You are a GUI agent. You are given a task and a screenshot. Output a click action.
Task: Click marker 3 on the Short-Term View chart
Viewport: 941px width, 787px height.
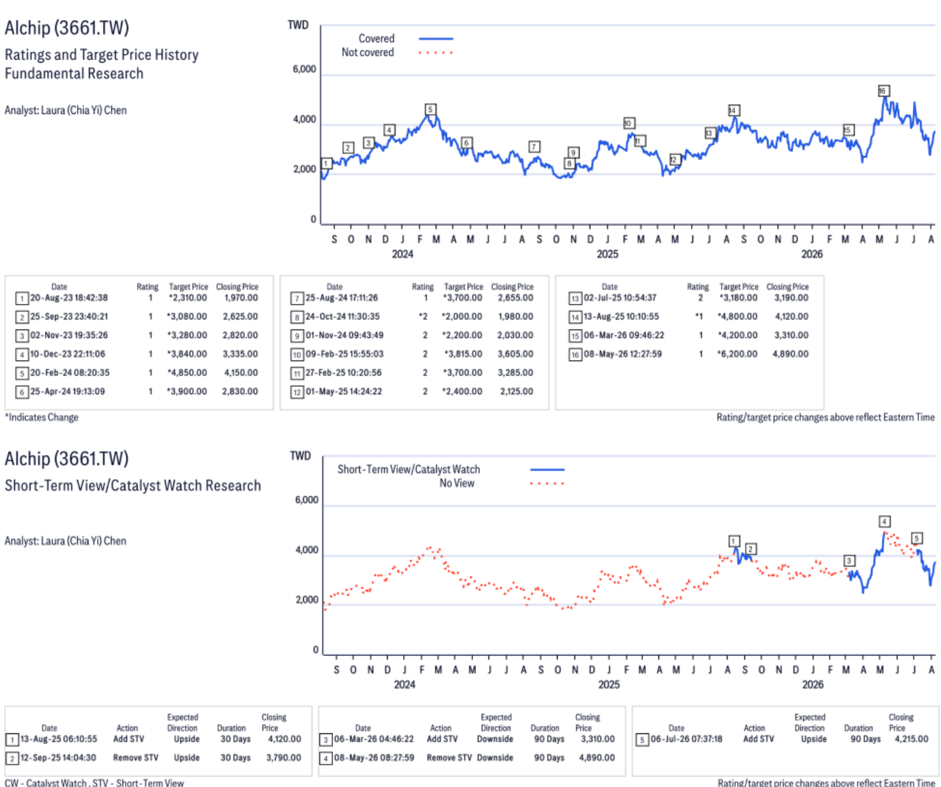(849, 561)
